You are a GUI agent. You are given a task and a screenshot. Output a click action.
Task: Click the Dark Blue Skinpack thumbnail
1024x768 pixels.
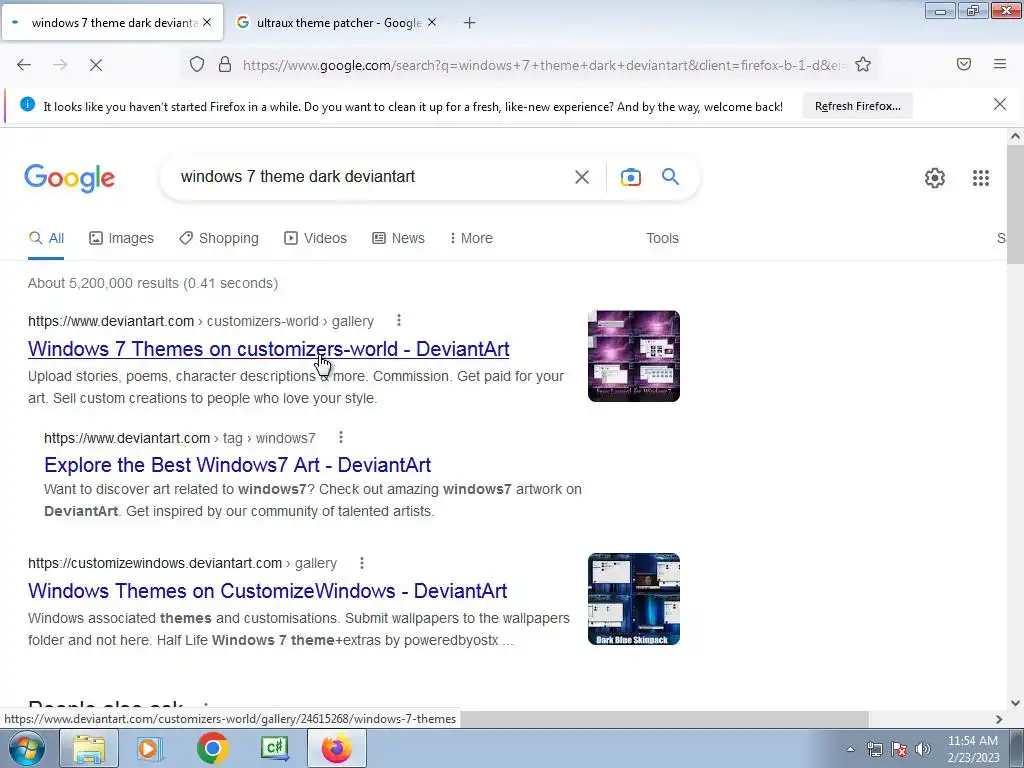633,599
